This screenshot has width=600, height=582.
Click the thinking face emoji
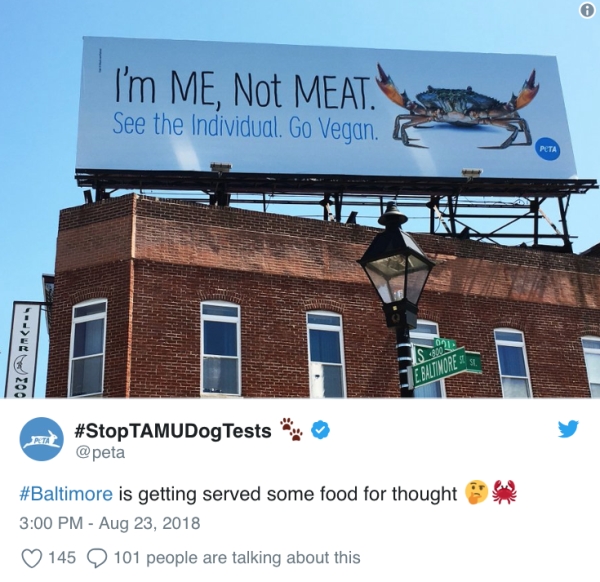pos(476,493)
